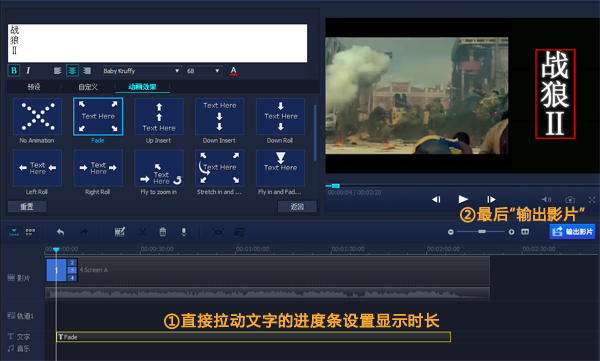Select the No Animation effect
Image resolution: width=600 pixels, height=361 pixels.
(x=37, y=121)
